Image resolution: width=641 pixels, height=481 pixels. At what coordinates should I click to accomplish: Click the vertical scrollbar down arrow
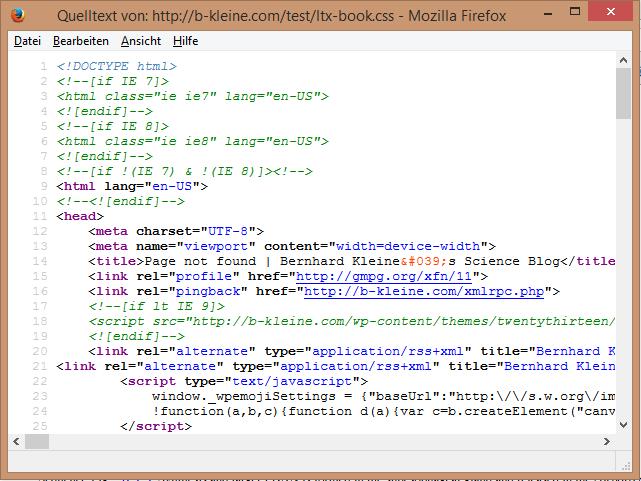pos(623,425)
